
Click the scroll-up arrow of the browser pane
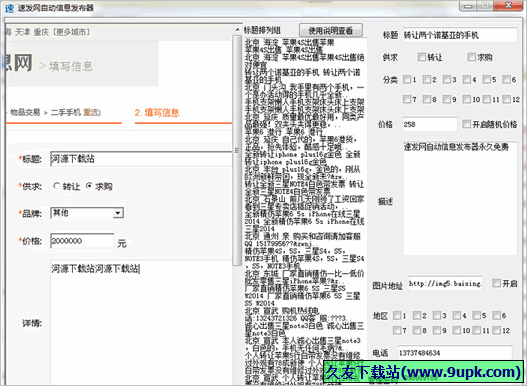click(237, 30)
